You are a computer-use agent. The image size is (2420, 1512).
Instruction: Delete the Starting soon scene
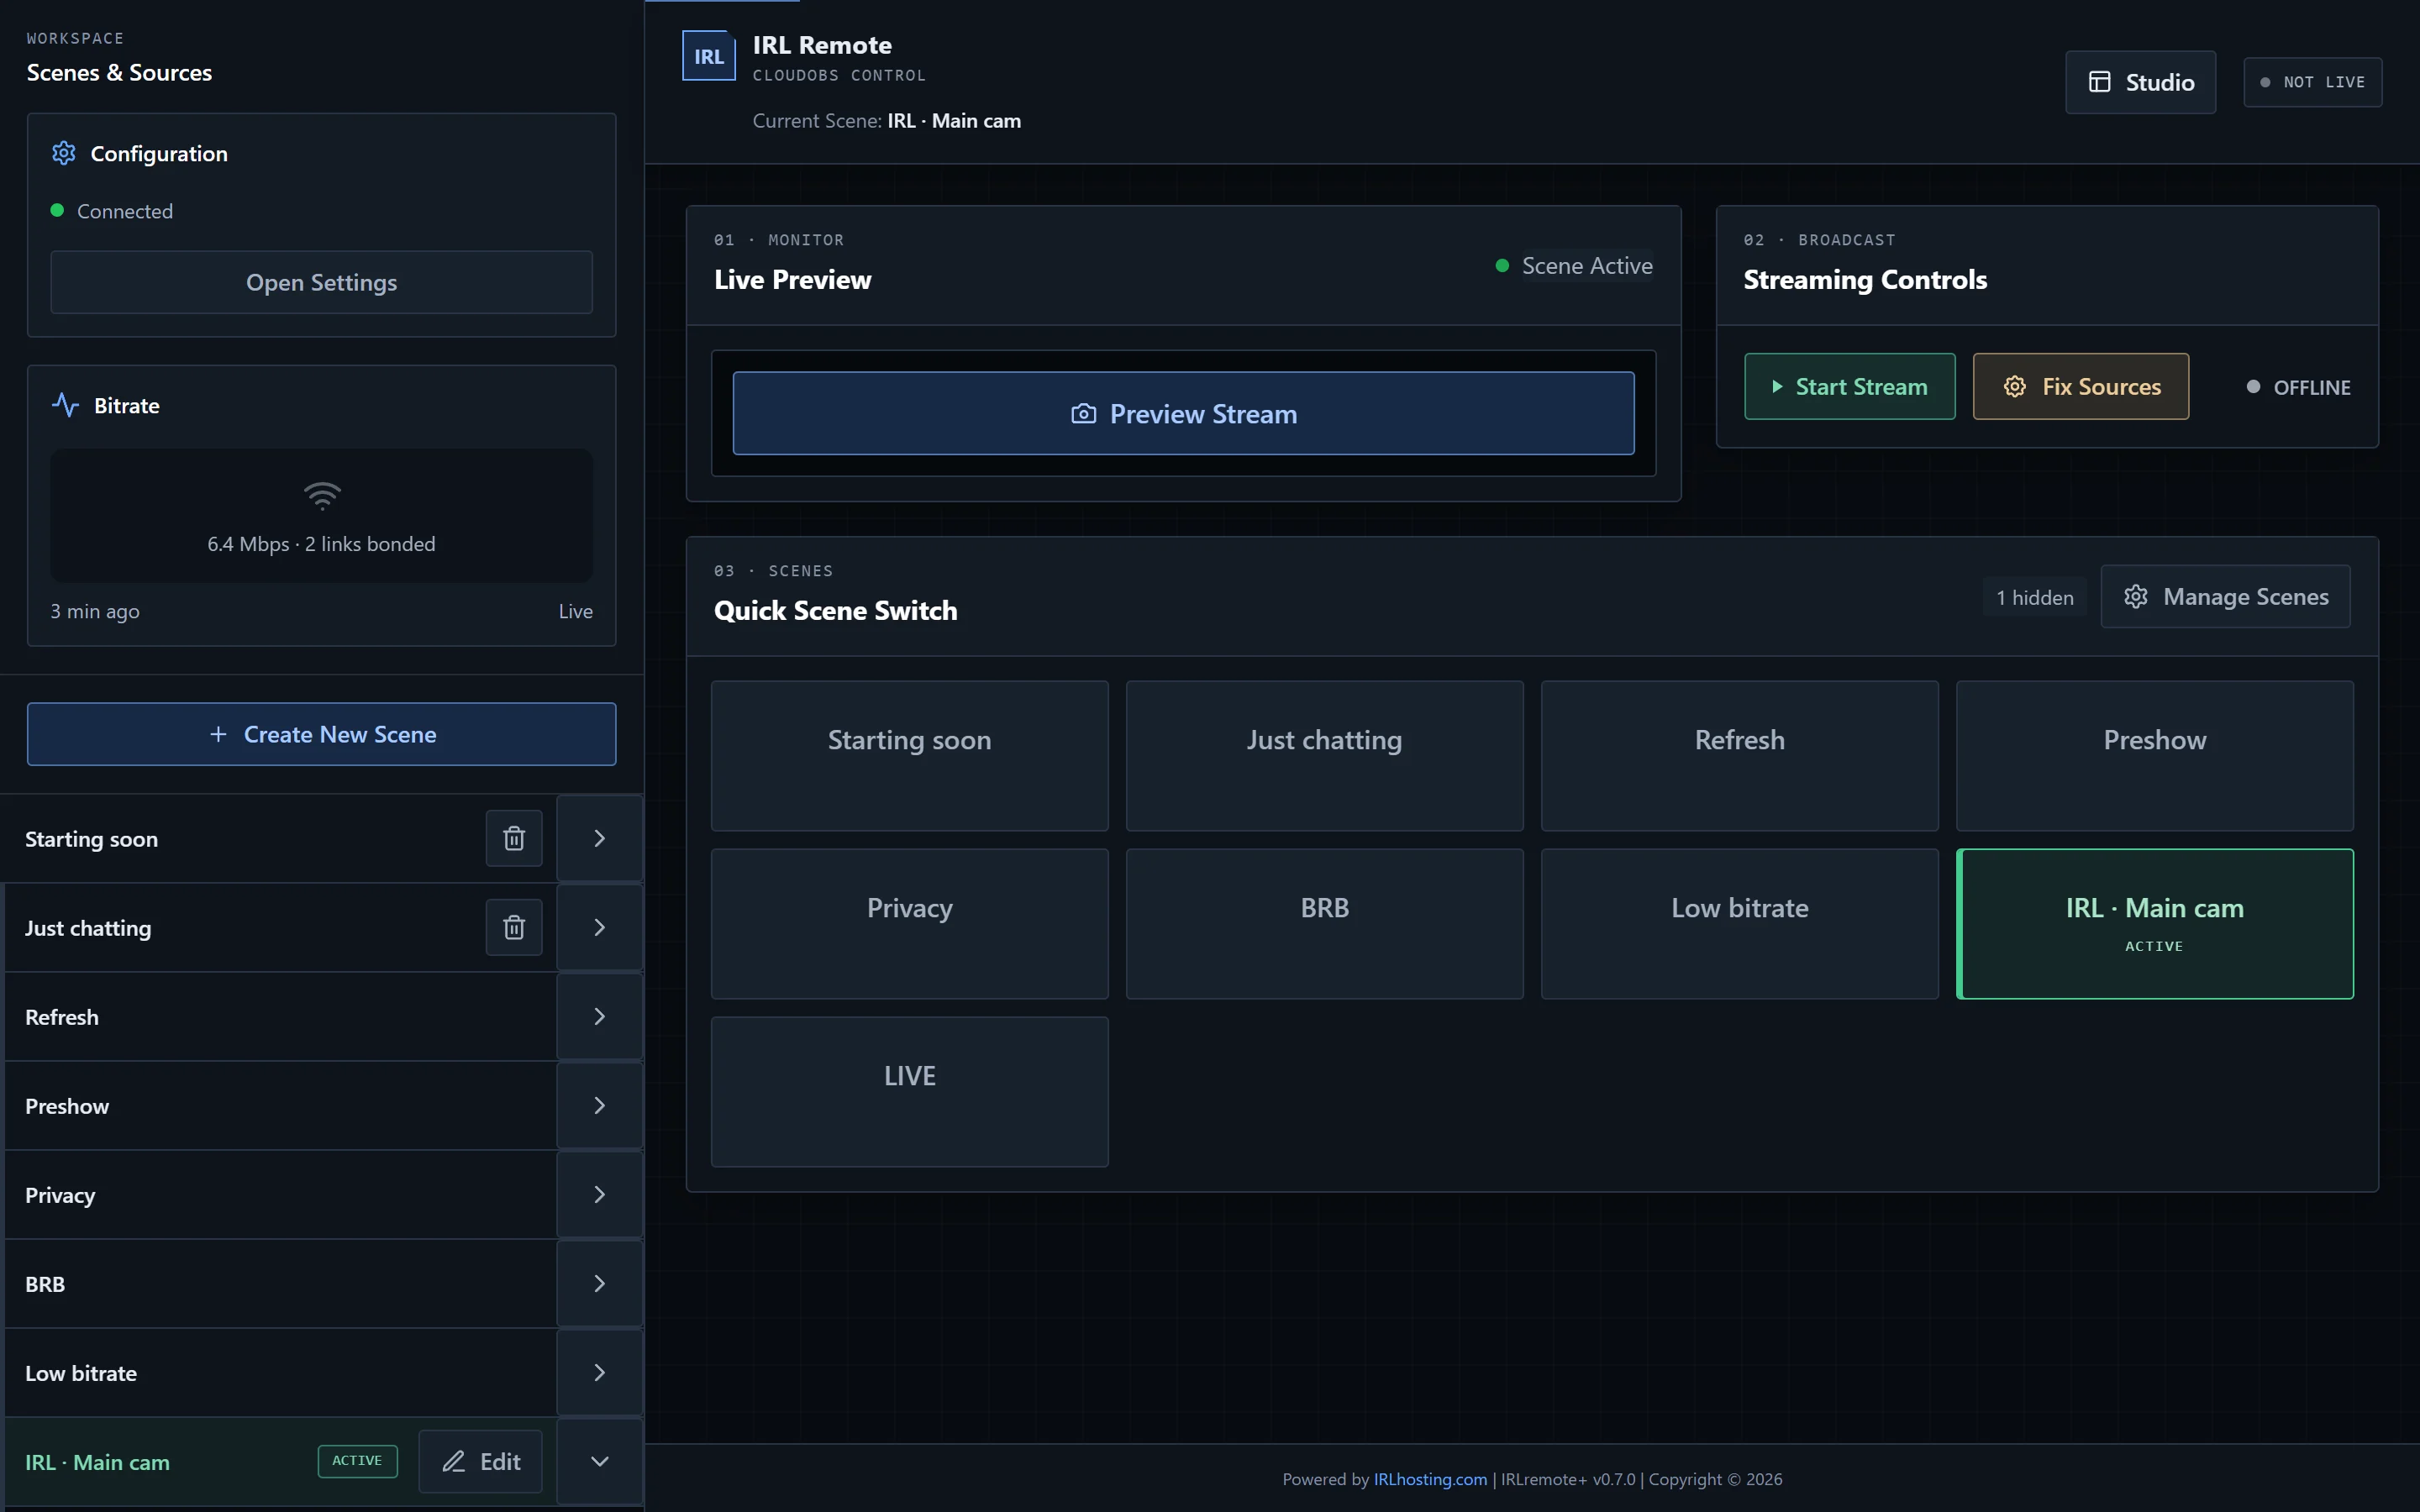(514, 838)
